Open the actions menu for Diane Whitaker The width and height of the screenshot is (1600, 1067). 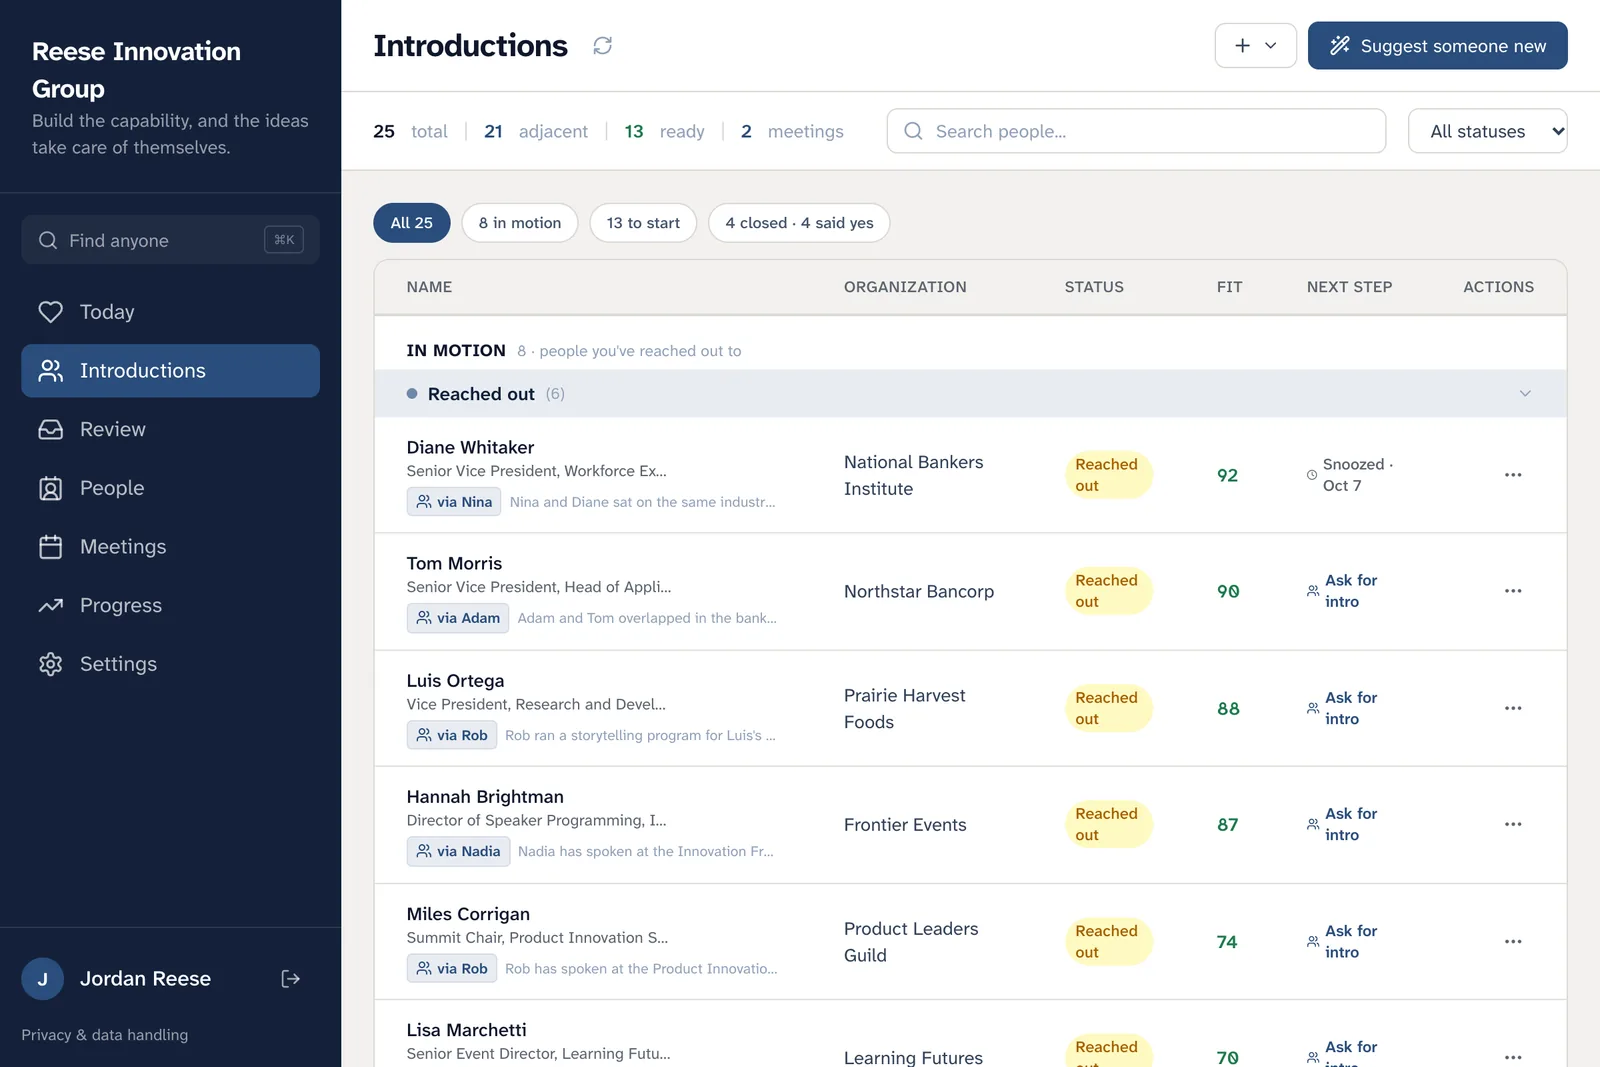1513,475
